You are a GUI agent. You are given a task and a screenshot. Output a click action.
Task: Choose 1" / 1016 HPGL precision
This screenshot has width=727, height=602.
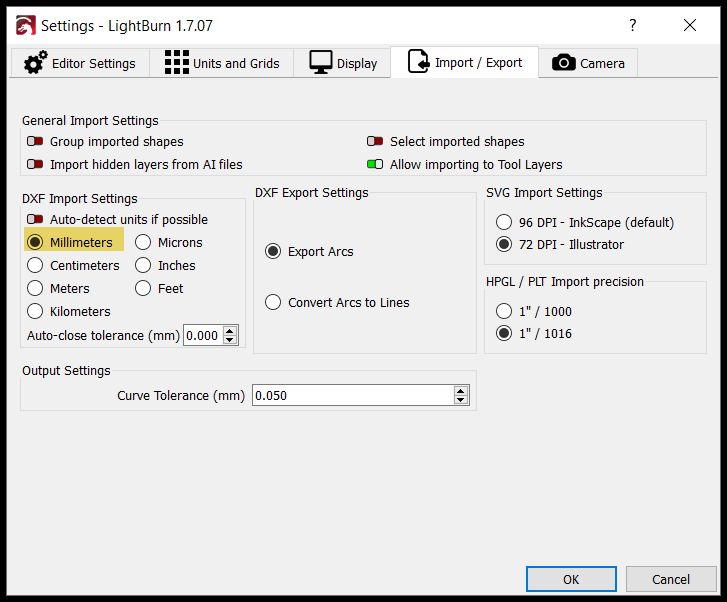[504, 333]
